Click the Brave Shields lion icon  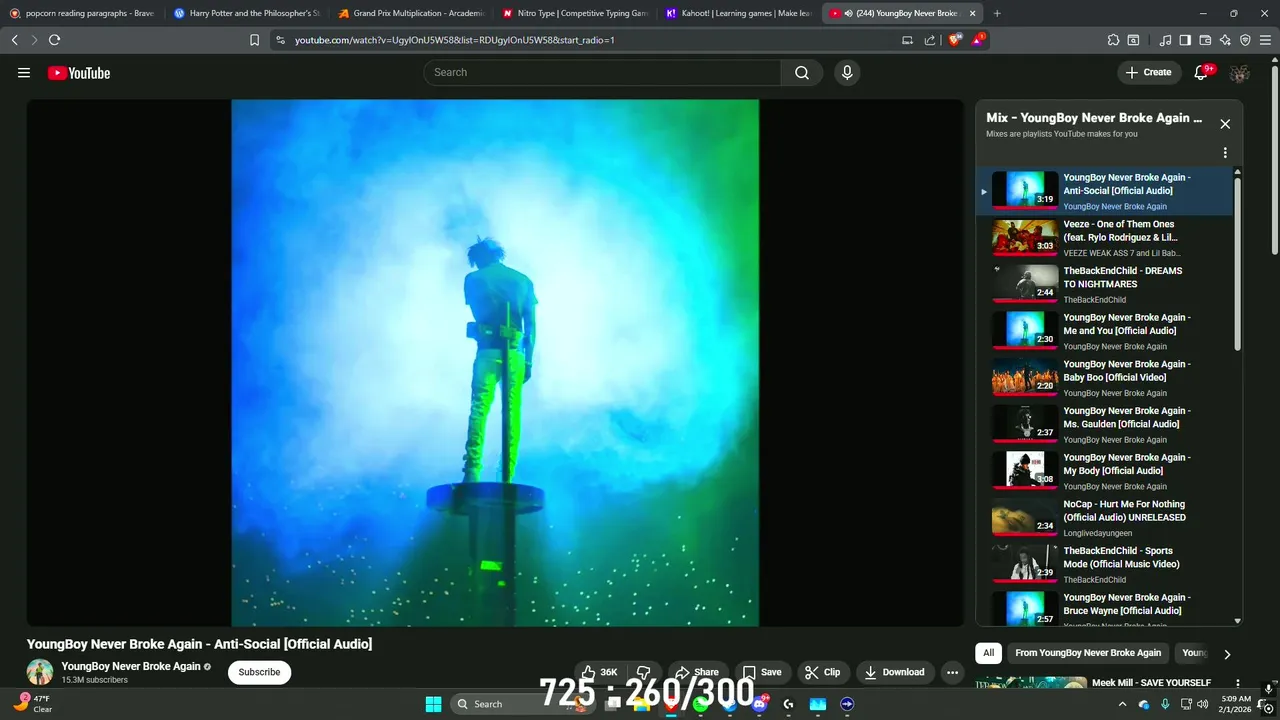tap(955, 40)
